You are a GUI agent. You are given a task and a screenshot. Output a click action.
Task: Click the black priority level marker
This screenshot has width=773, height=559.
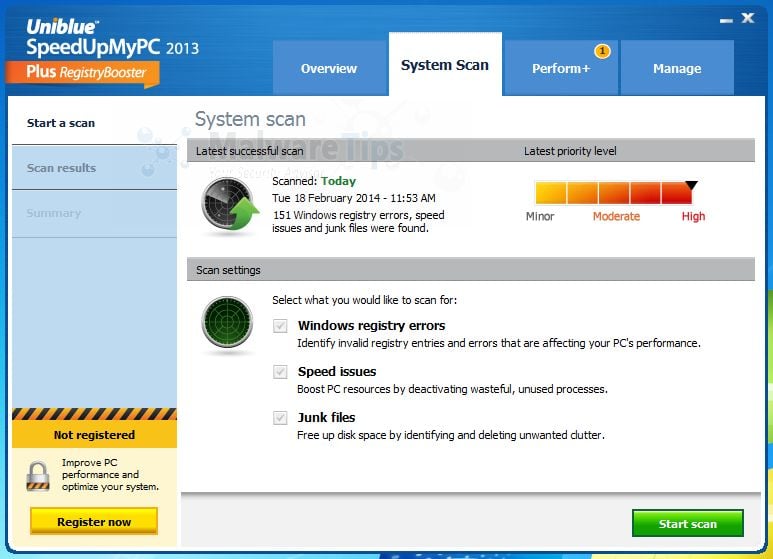pyautogui.click(x=691, y=185)
